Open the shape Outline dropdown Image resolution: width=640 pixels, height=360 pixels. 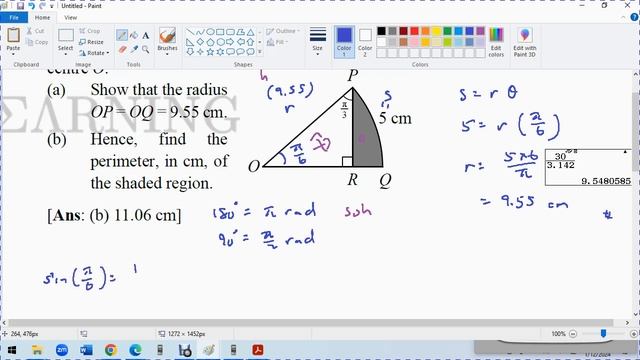[283, 31]
